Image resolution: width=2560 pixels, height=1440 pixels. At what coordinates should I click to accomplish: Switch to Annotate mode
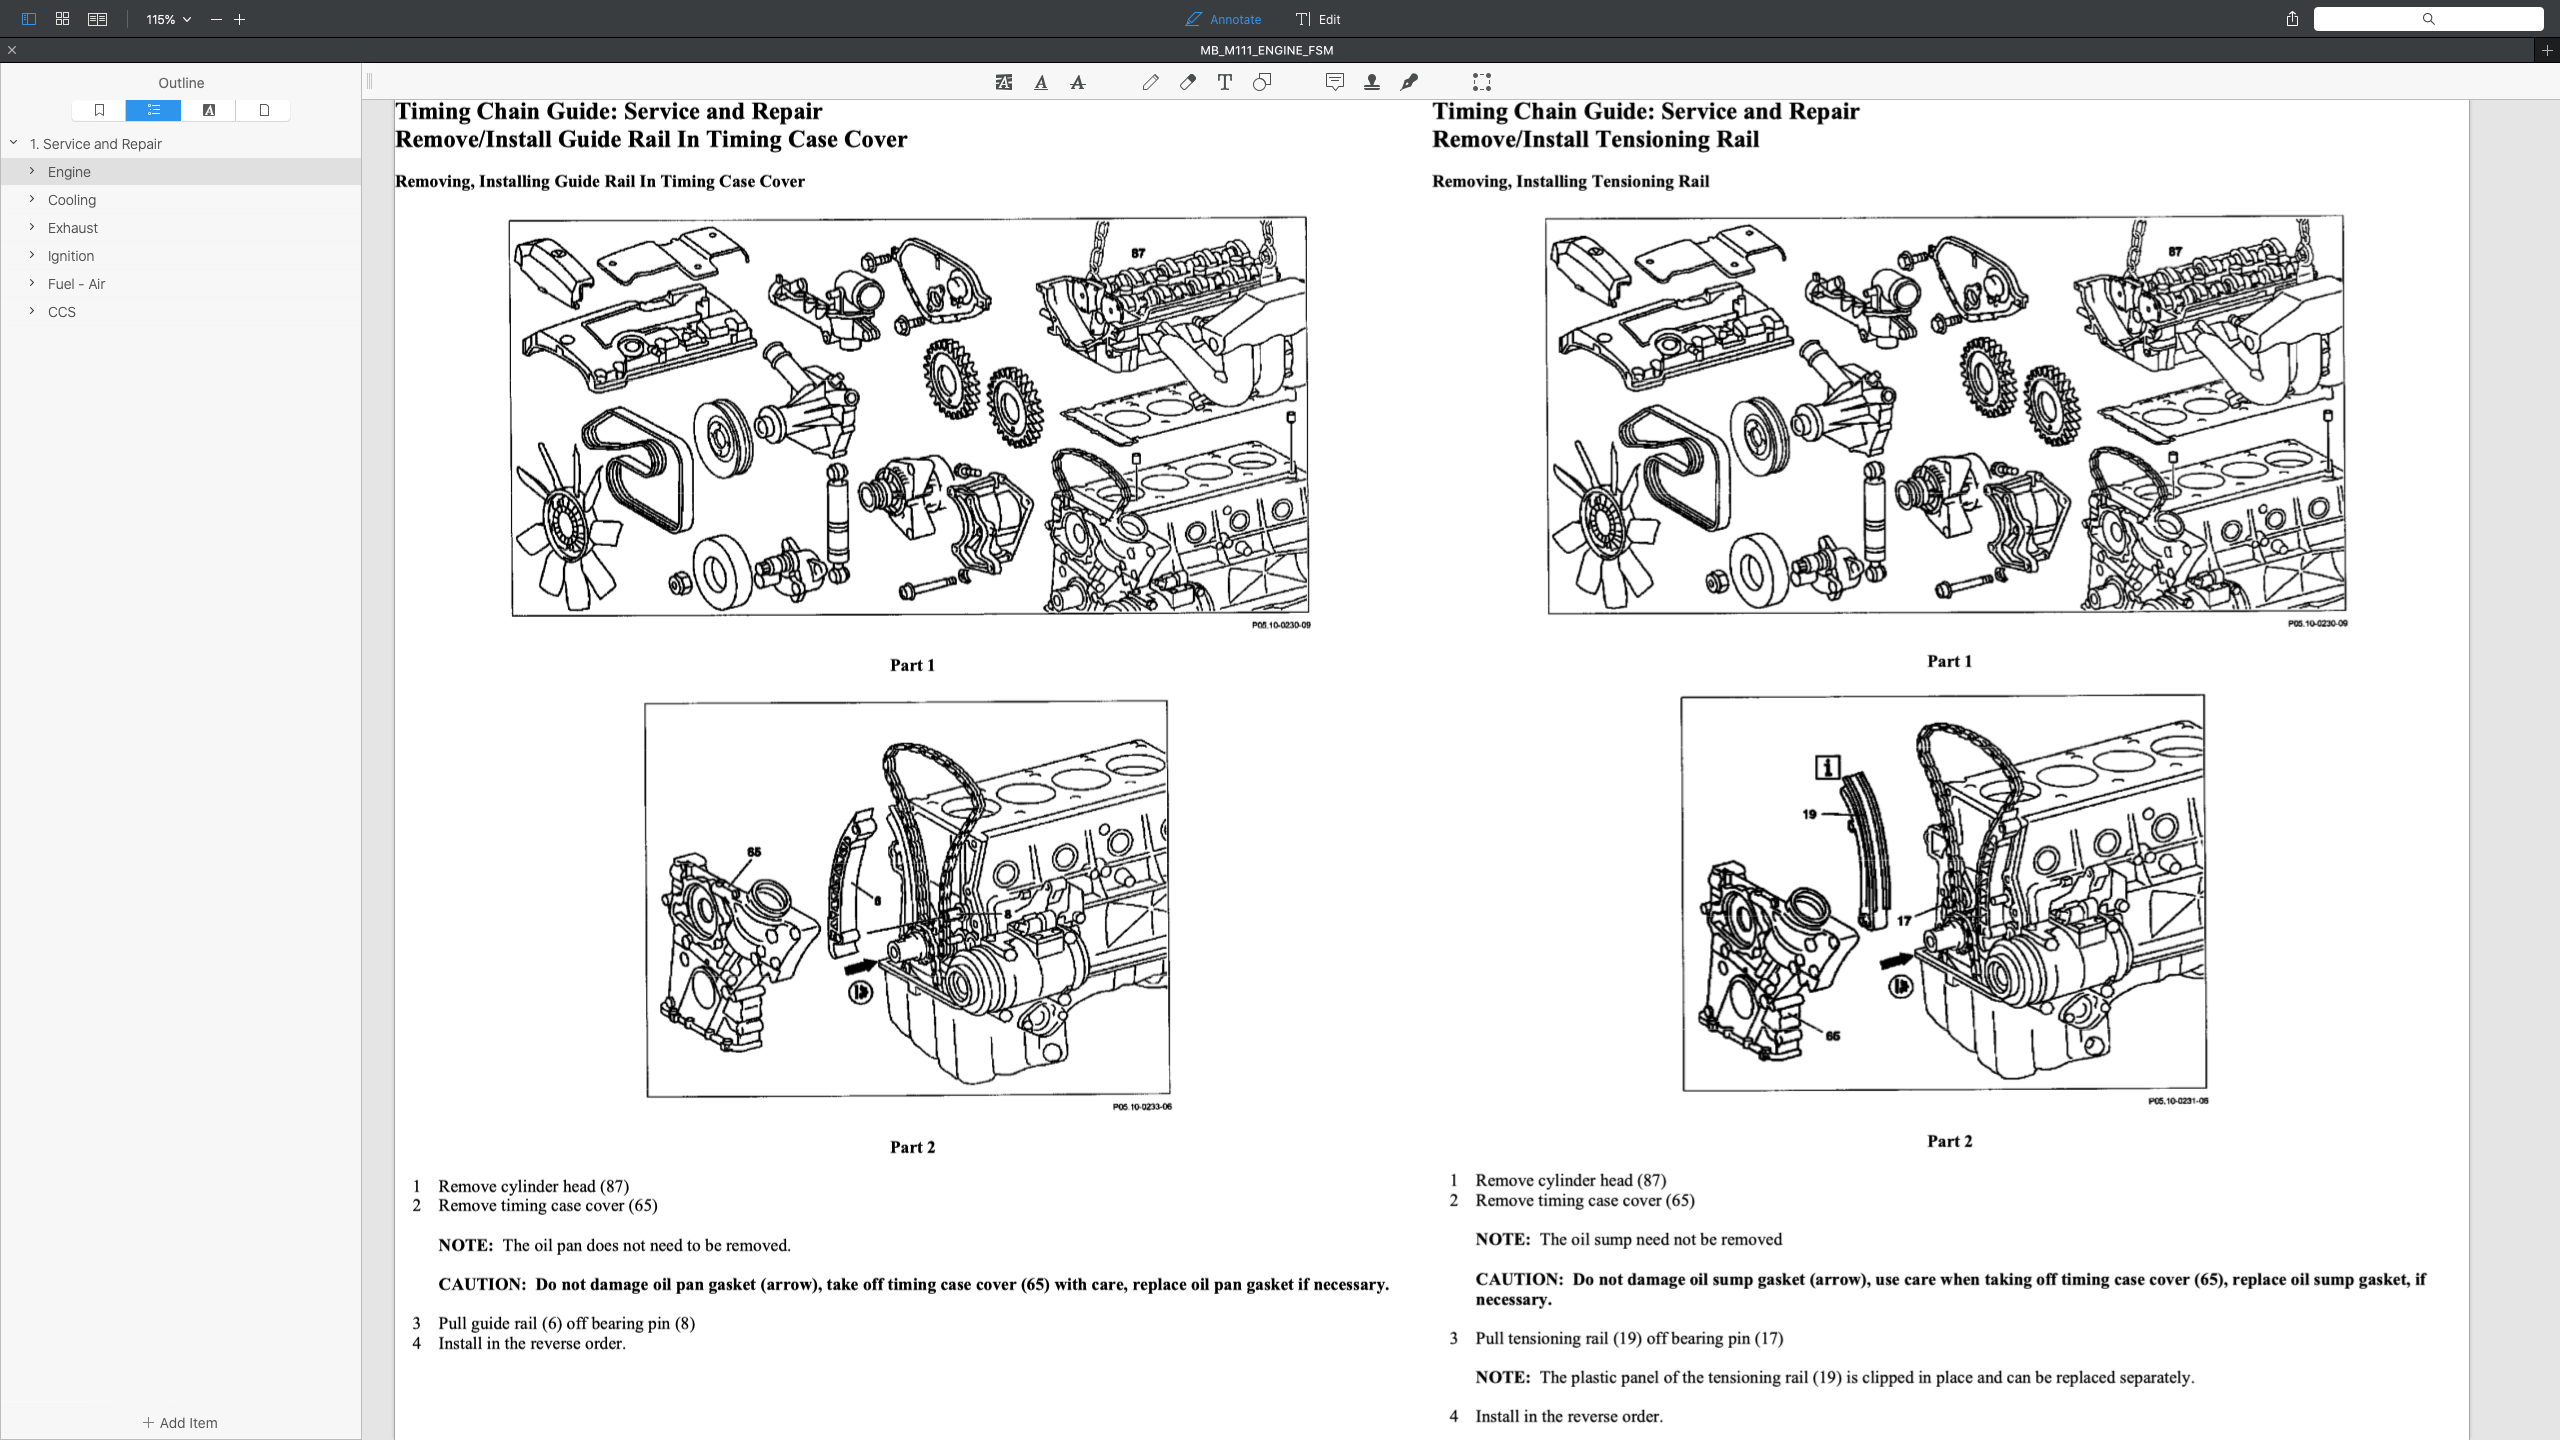coord(1223,19)
